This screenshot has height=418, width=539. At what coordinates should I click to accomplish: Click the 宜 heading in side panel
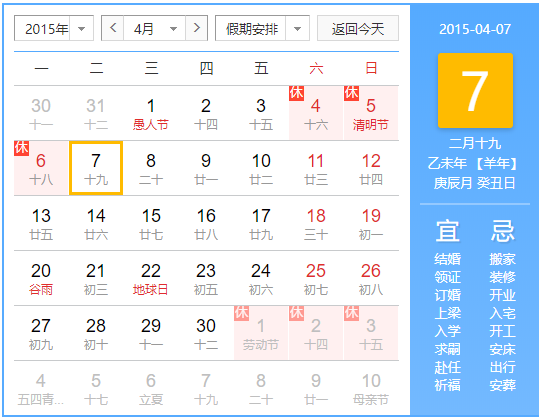coord(447,231)
